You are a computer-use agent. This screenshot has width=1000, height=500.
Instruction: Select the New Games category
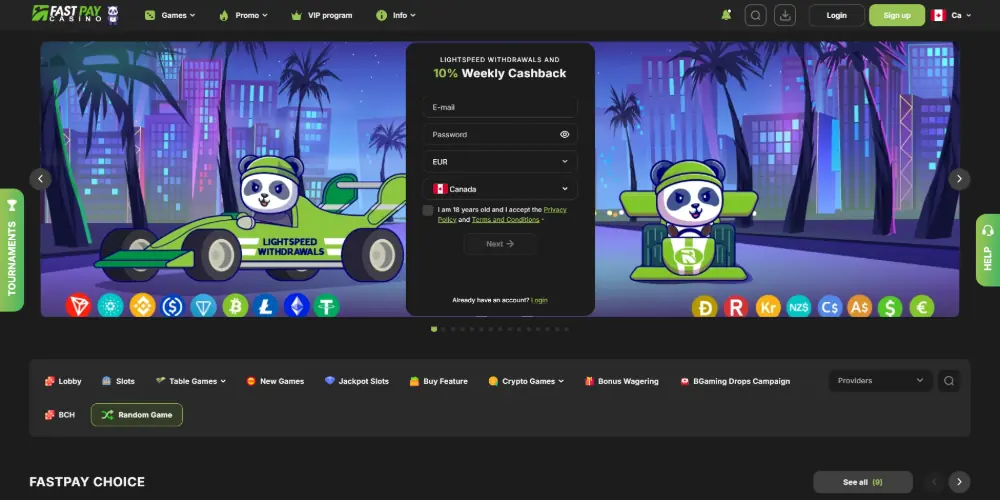[275, 381]
